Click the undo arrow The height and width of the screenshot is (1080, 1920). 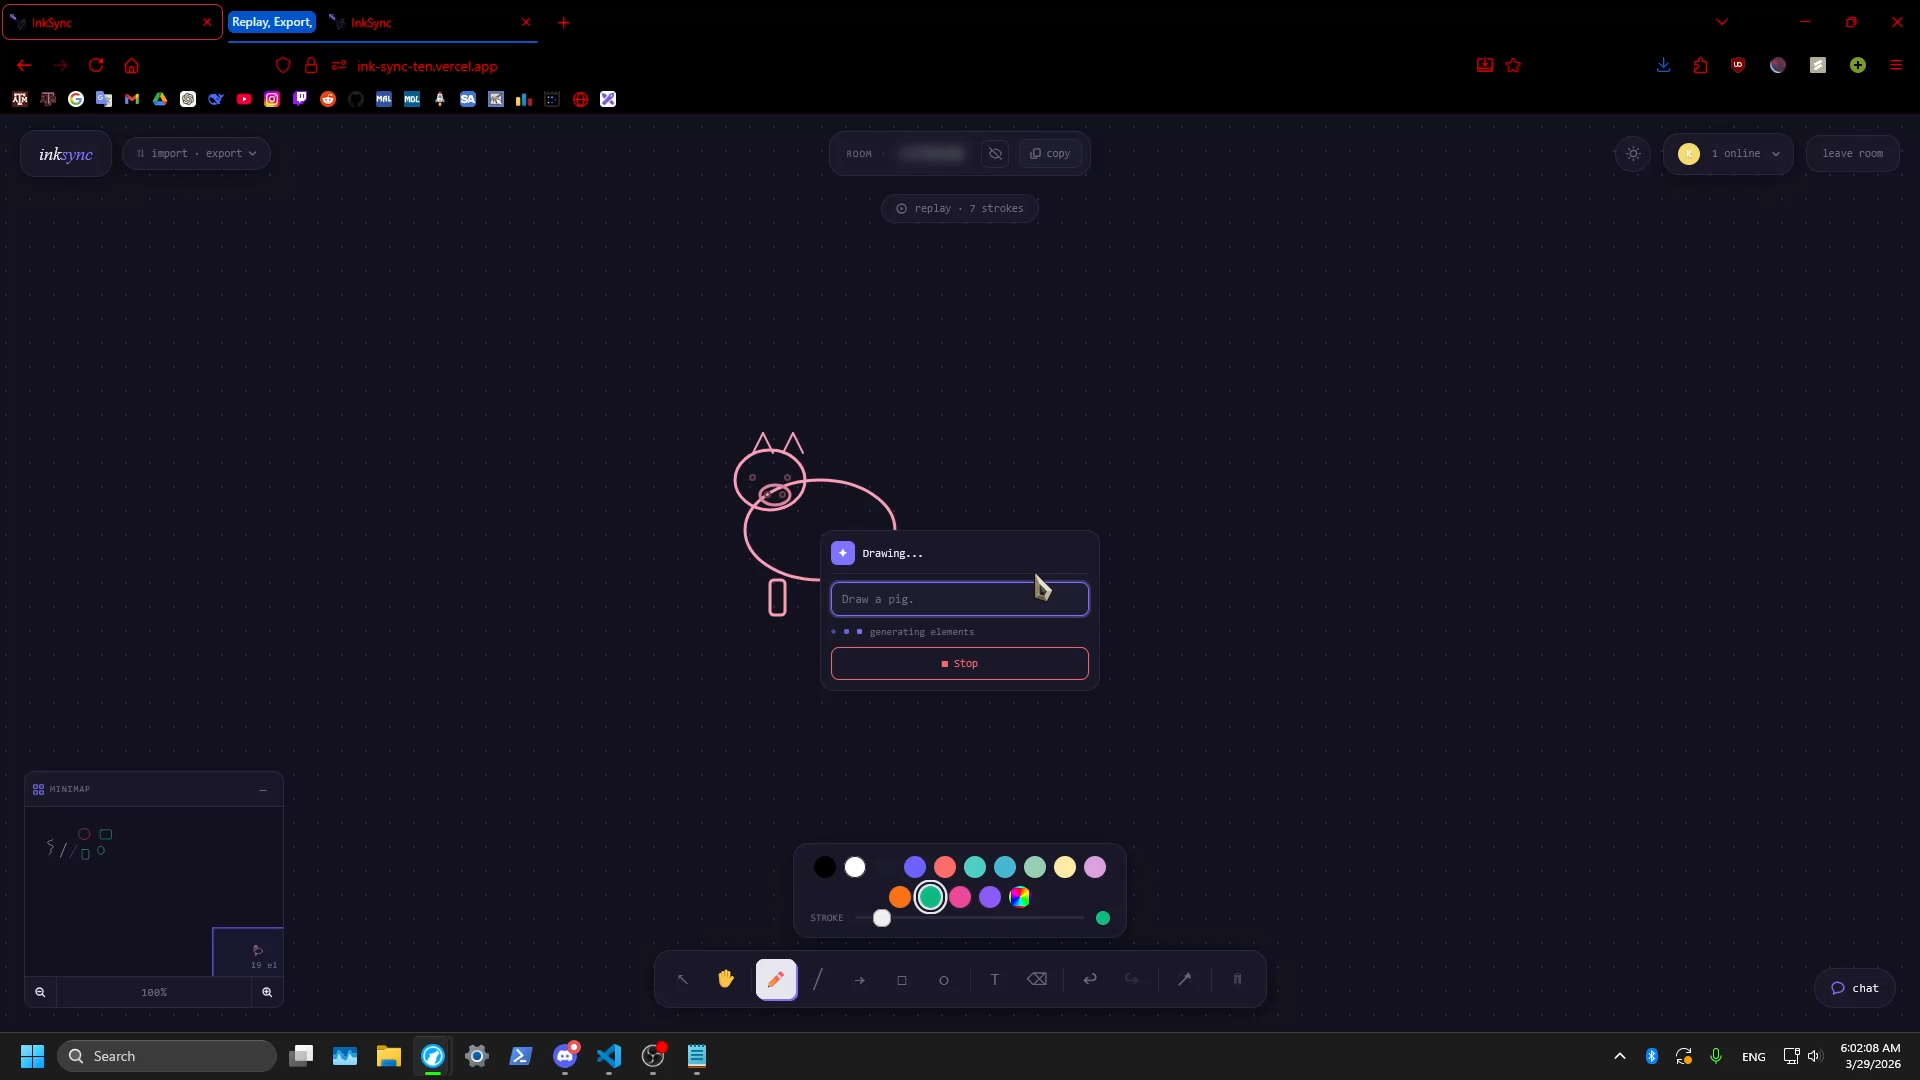pos(1090,980)
